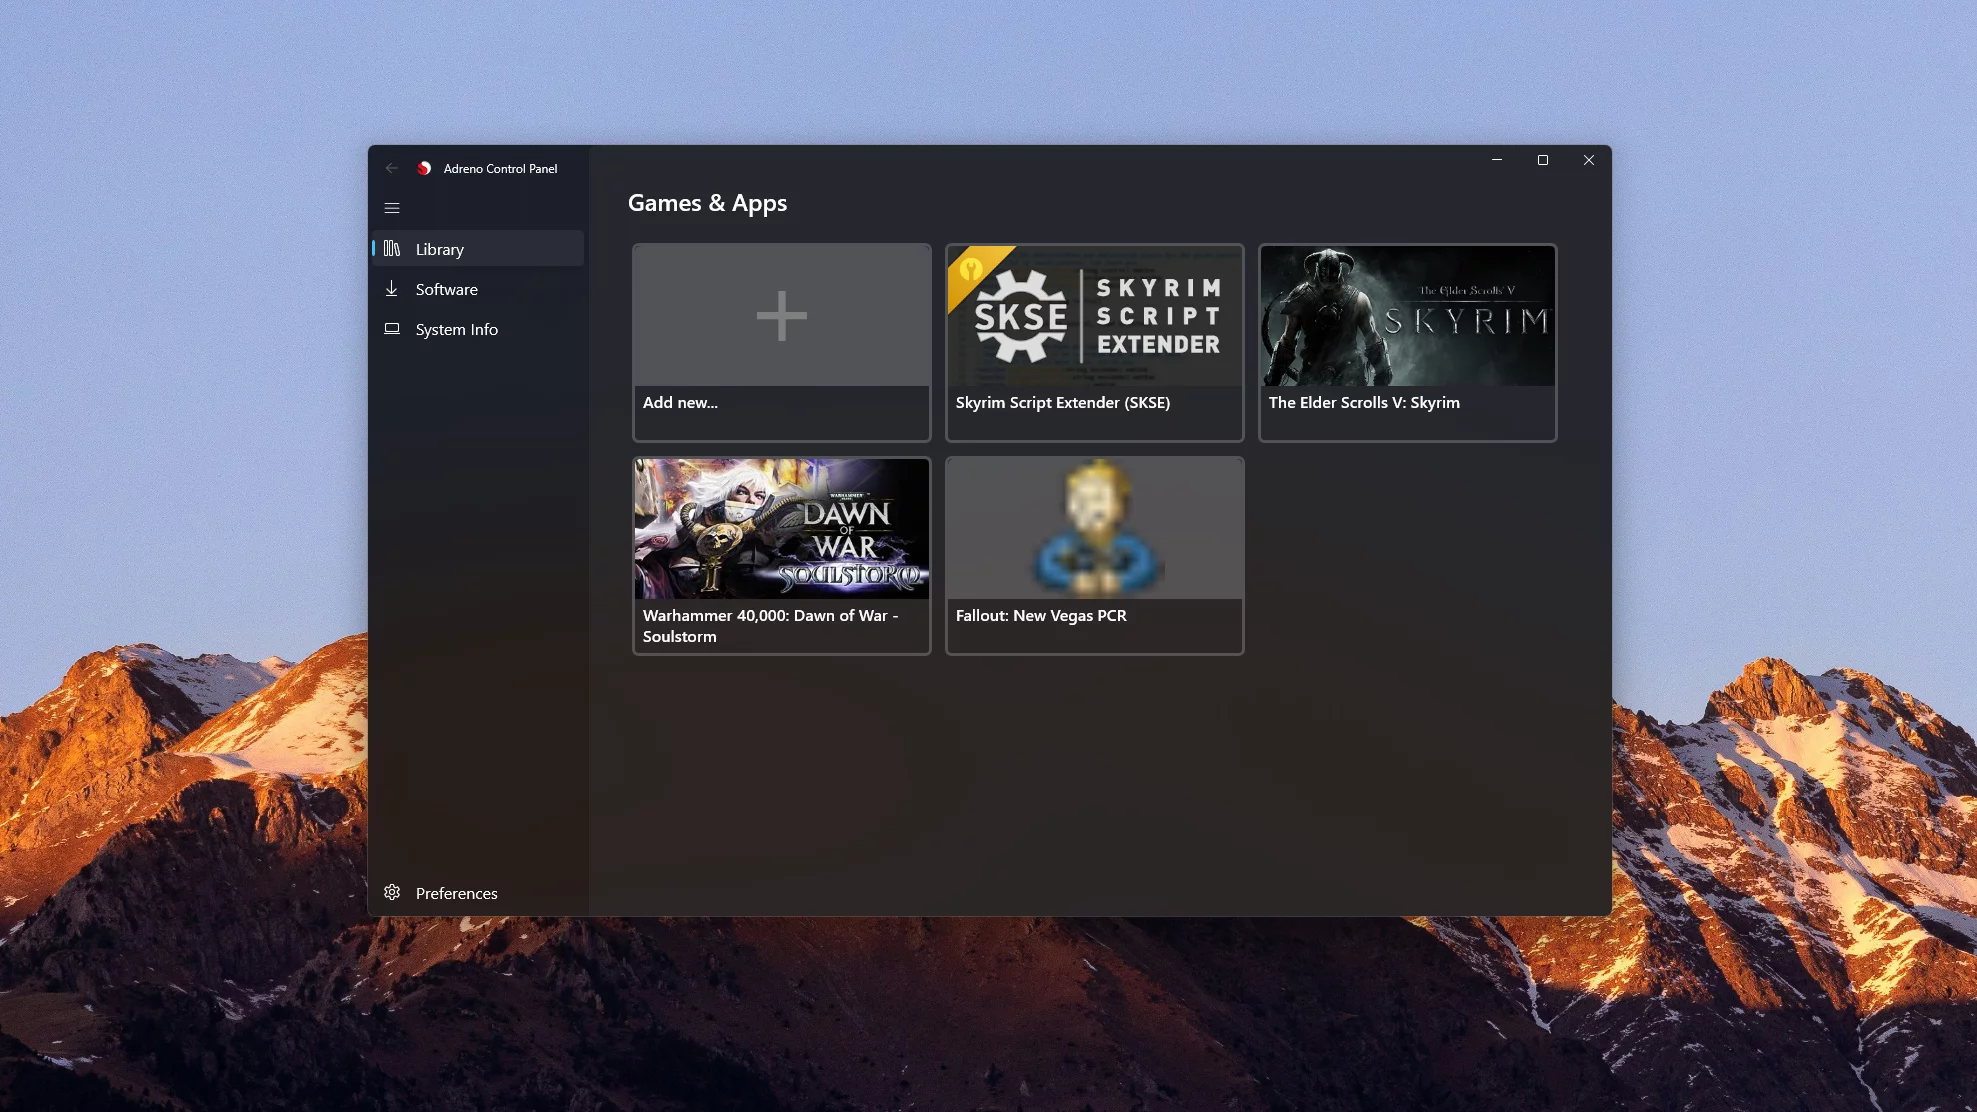Viewport: 1977px width, 1112px height.
Task: Minimize the Adreno Control Panel window
Action: pos(1497,160)
